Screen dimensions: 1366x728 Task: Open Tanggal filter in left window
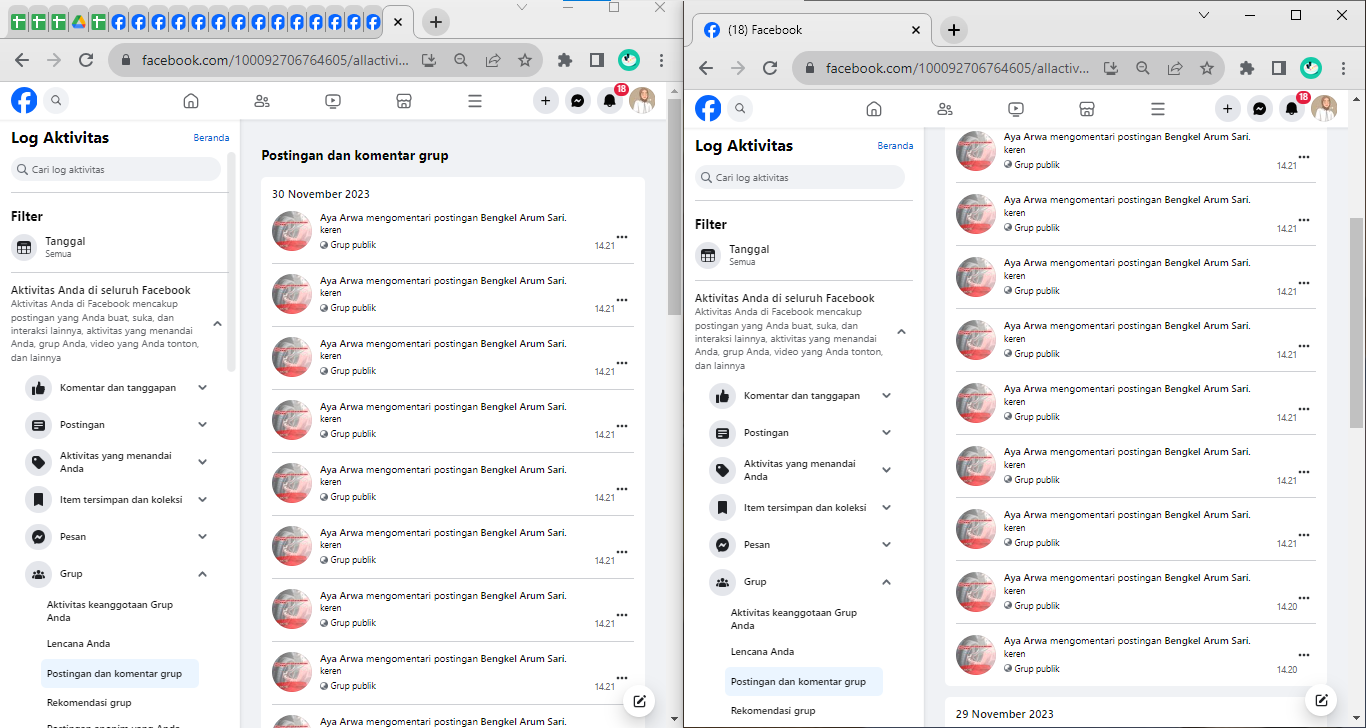pyautogui.click(x=119, y=247)
